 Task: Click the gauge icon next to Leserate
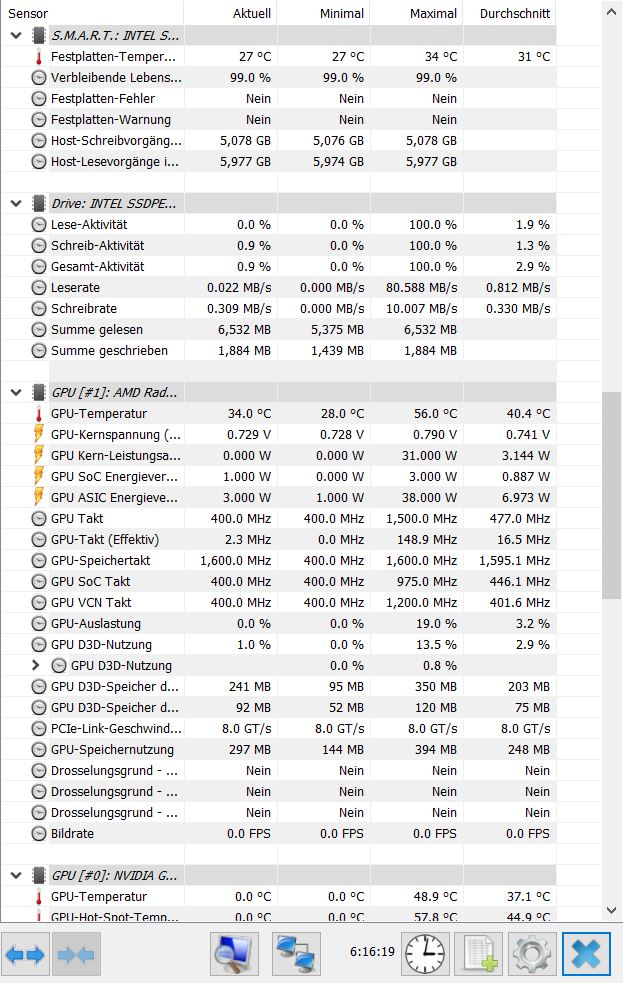pos(39,288)
